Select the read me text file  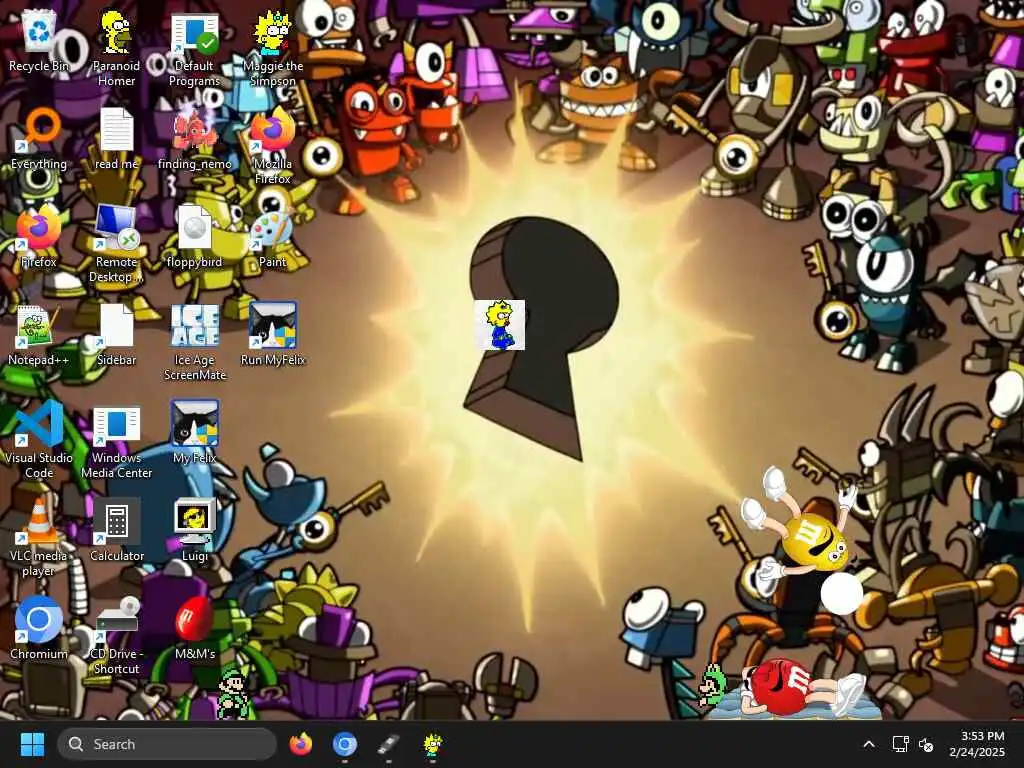(116, 138)
